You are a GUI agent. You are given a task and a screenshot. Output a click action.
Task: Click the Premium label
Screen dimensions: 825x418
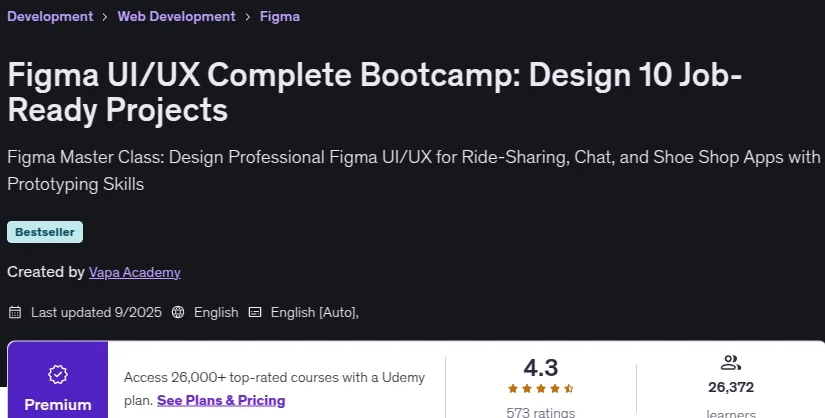(x=58, y=405)
